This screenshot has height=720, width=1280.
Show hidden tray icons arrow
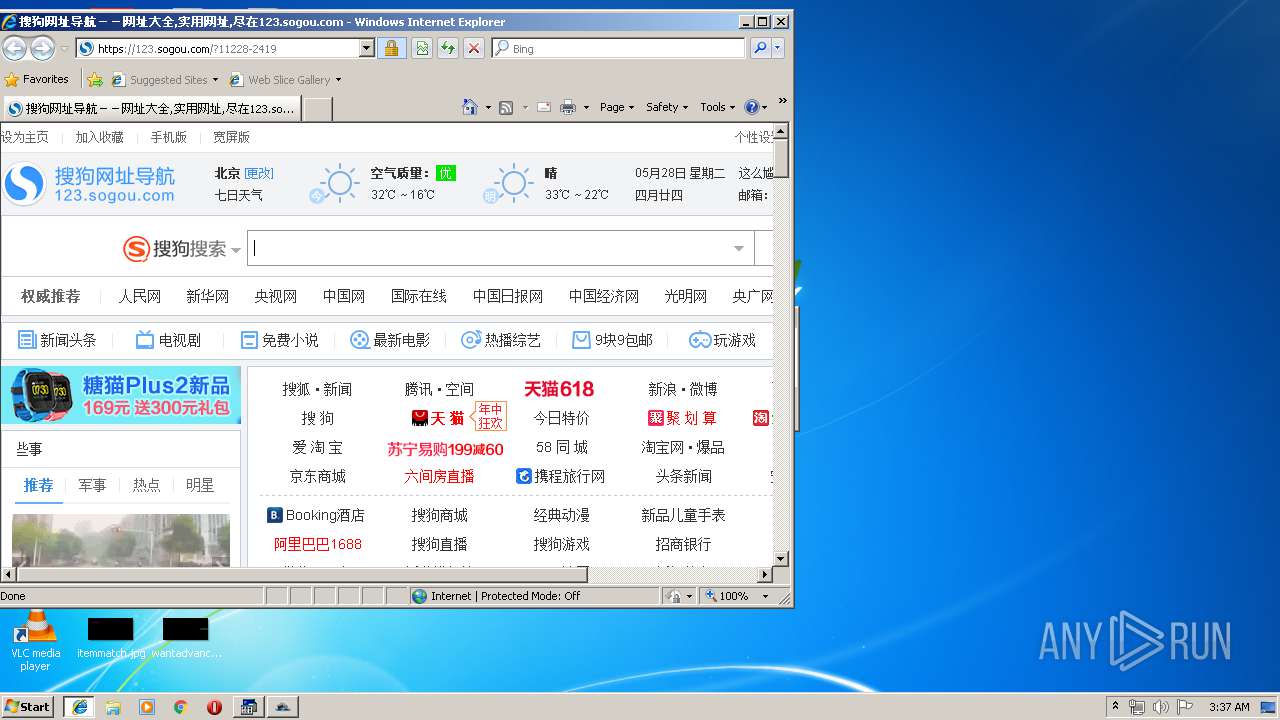1116,707
